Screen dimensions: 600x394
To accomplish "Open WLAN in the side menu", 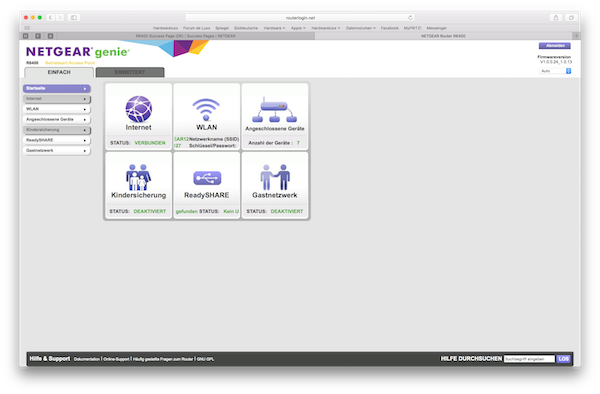I will click(x=57, y=109).
